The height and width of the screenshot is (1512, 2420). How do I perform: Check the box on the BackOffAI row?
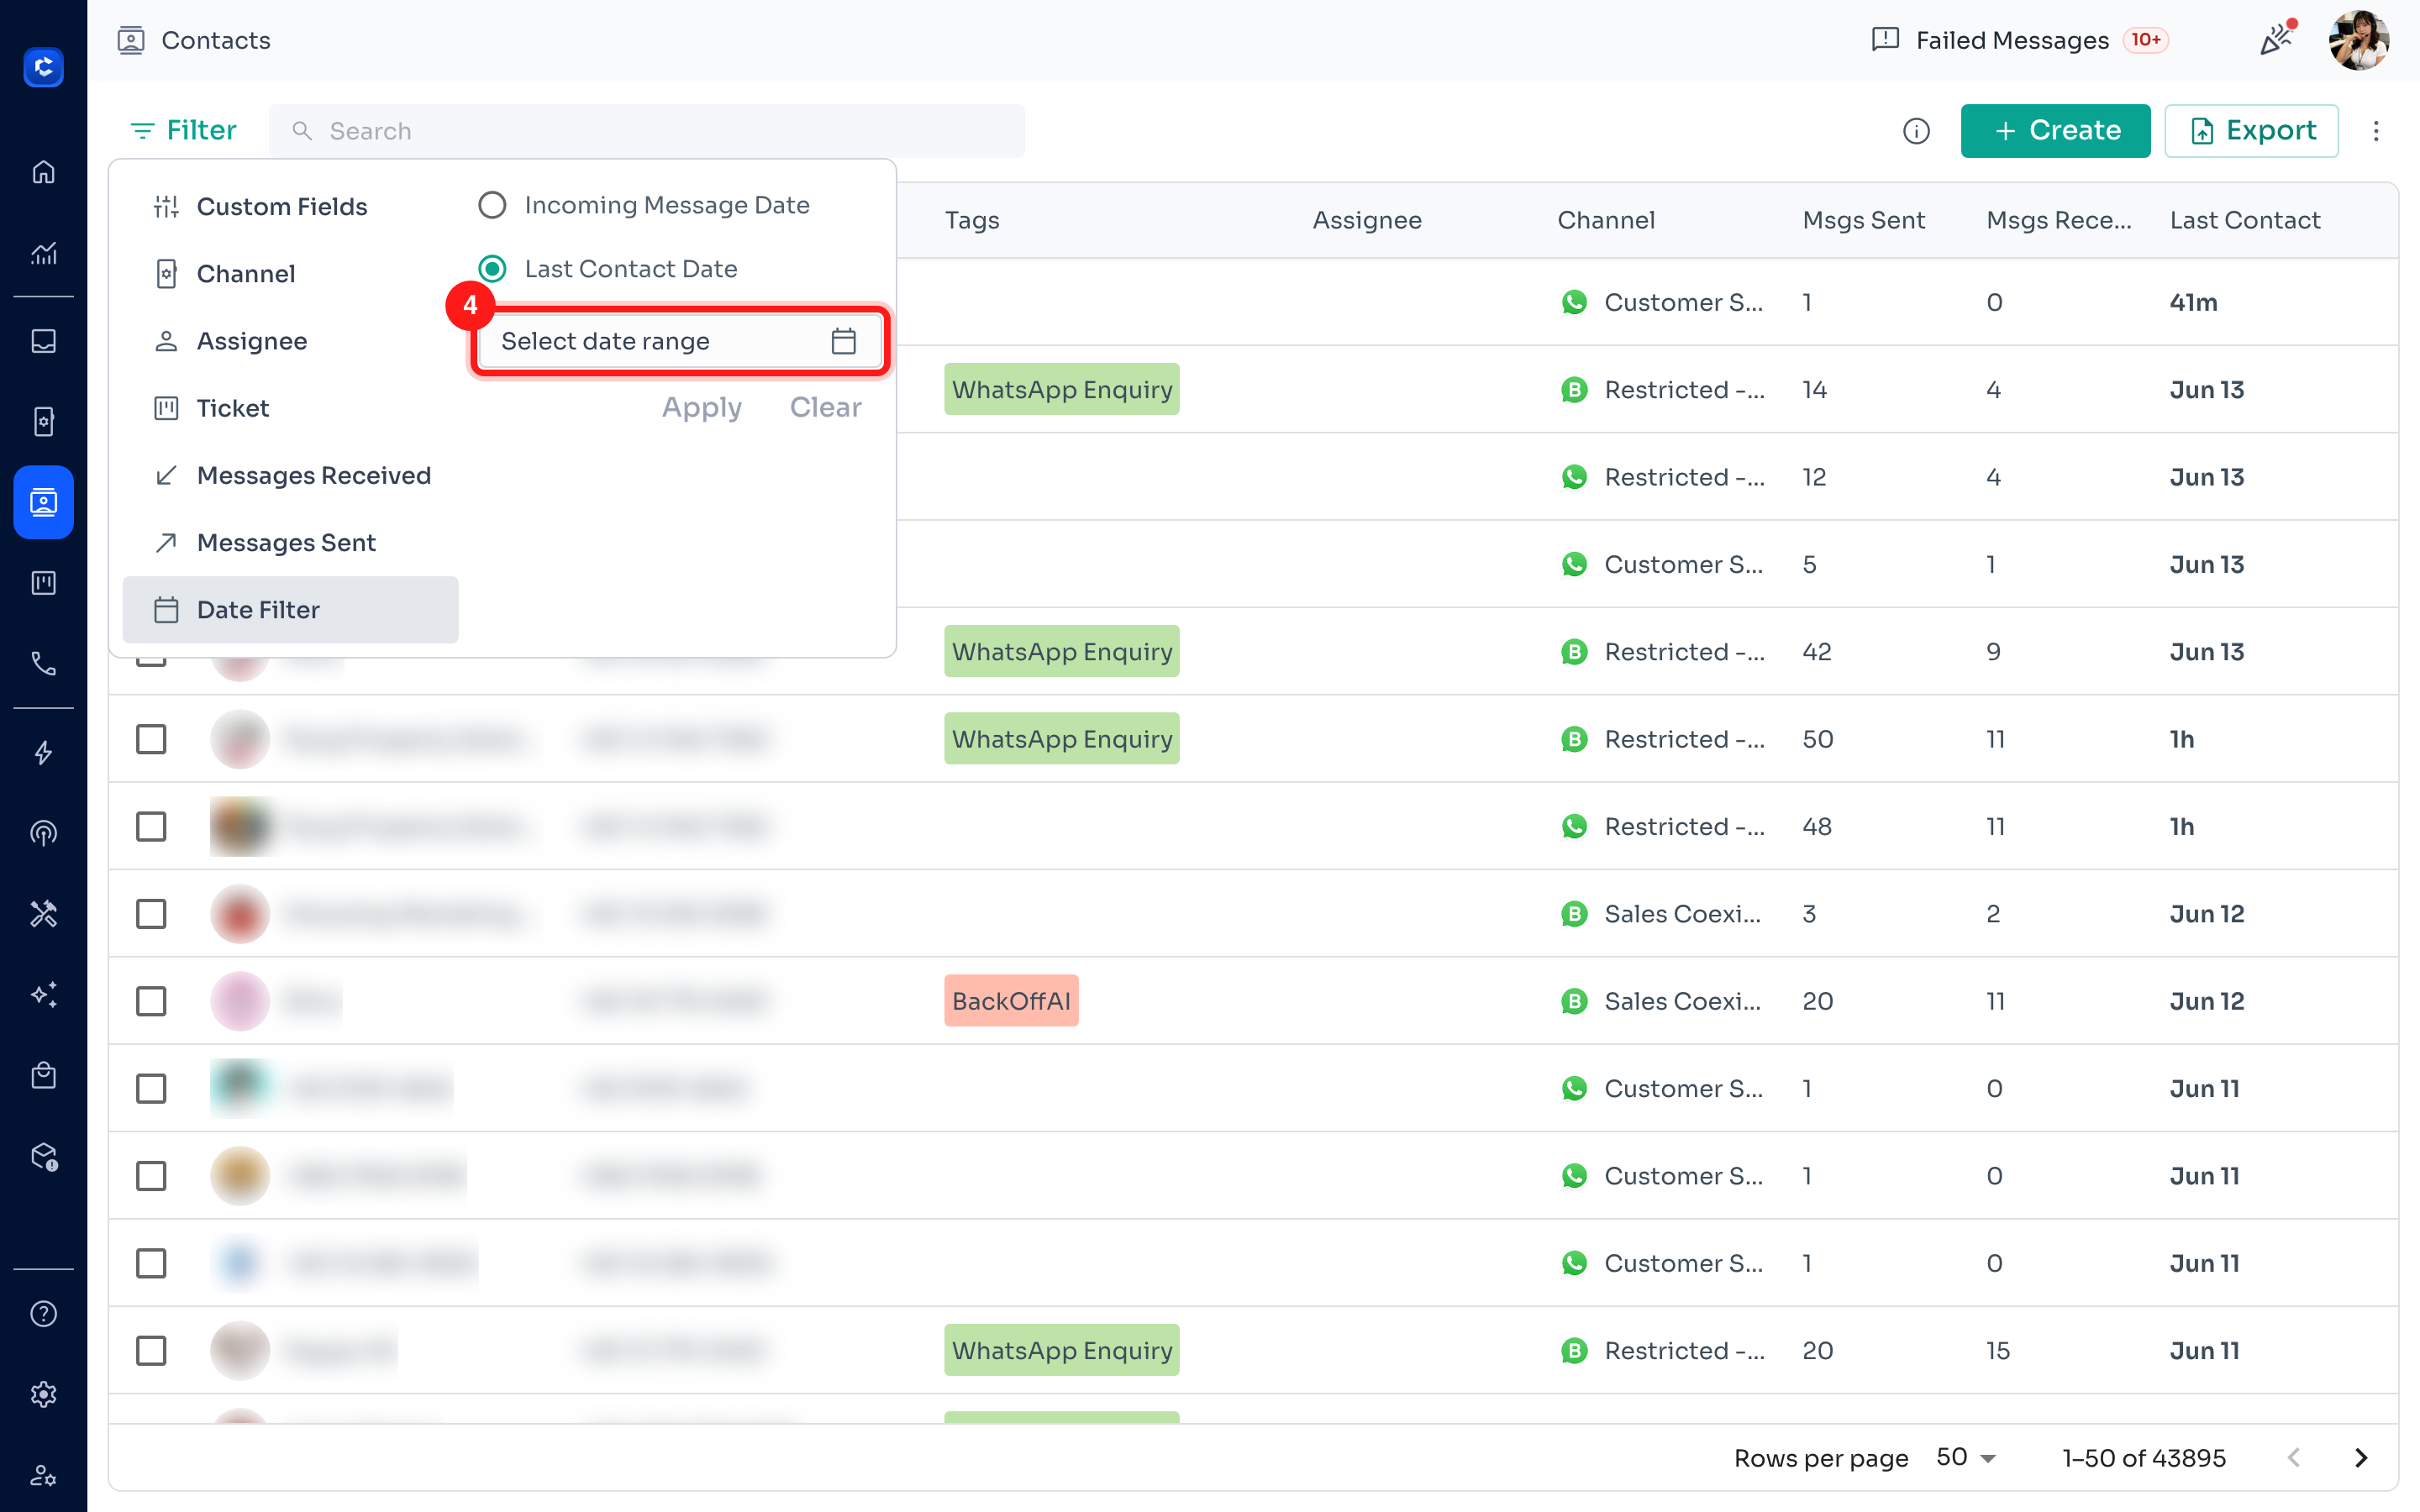(x=151, y=1001)
